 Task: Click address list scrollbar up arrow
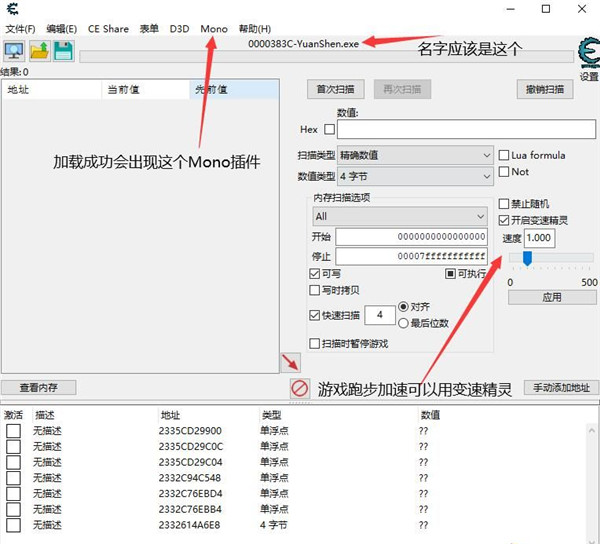click(x=591, y=431)
